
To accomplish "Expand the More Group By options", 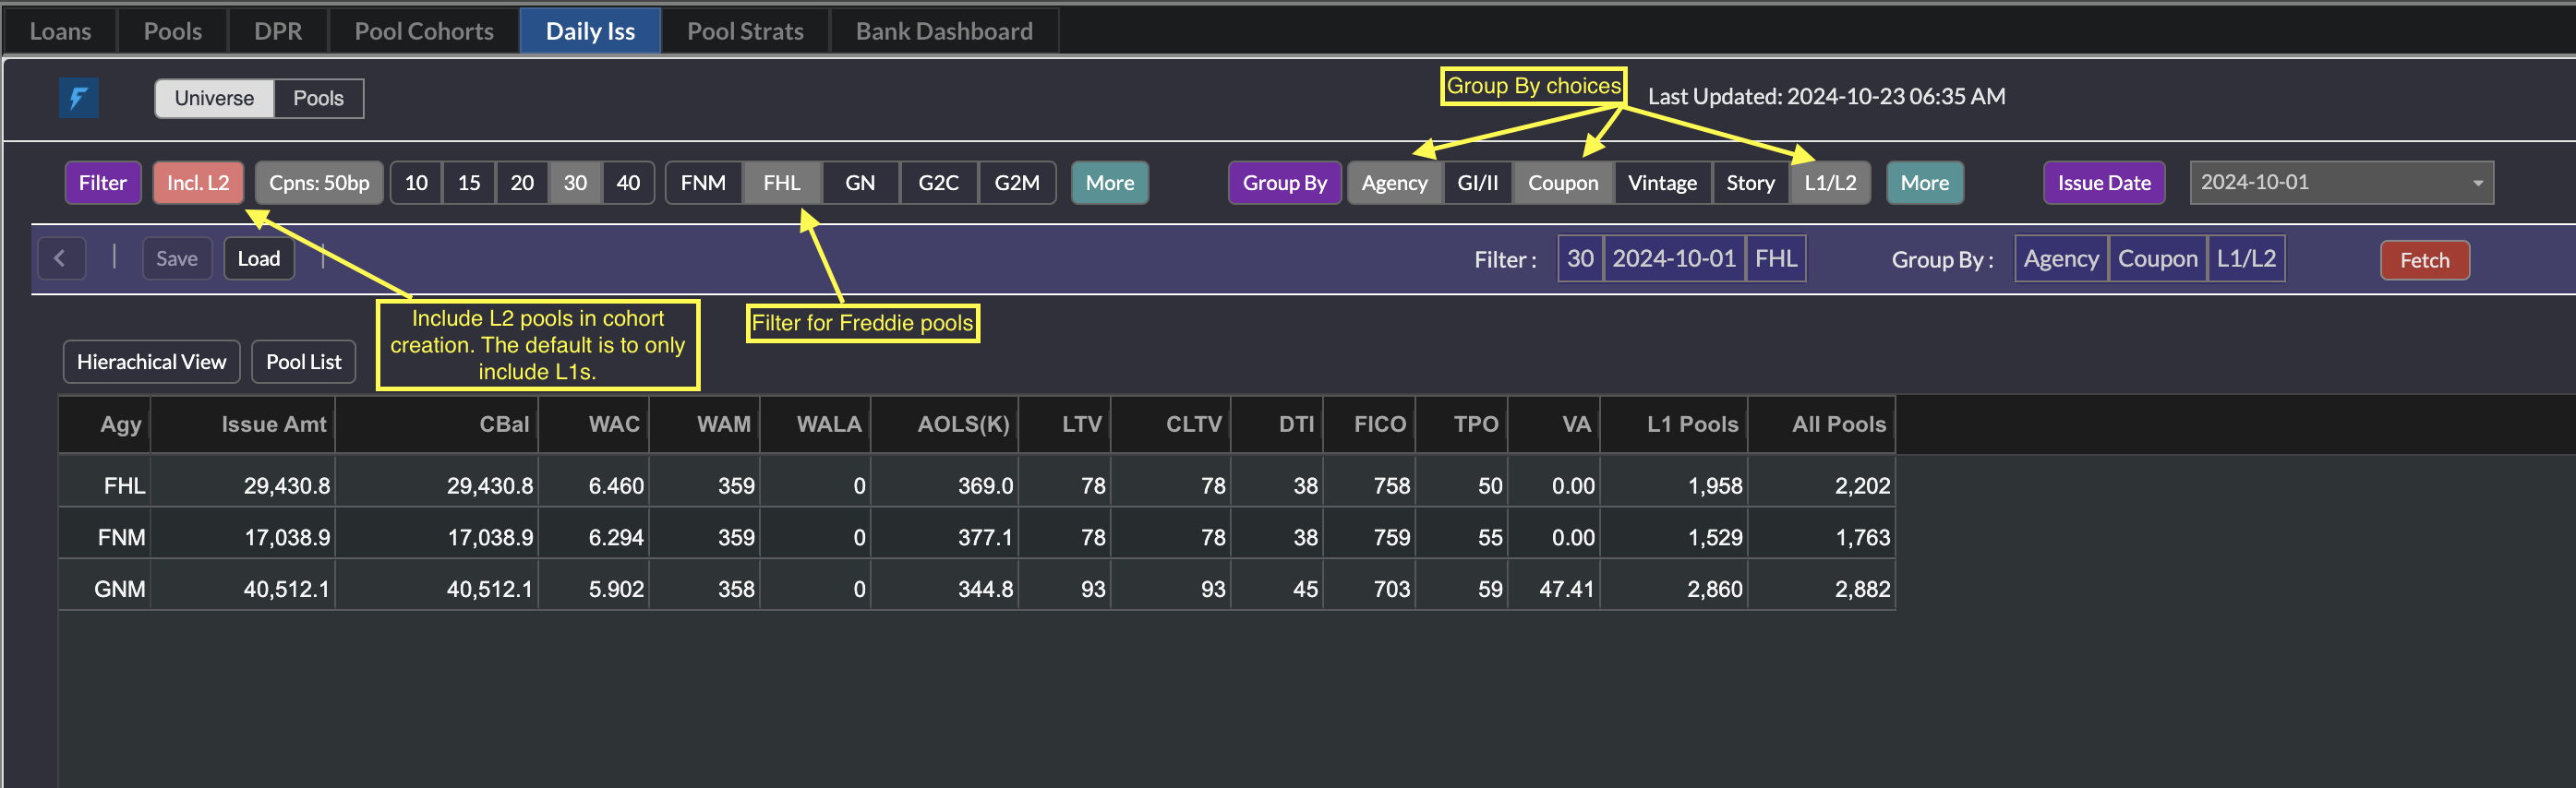I will pos(1923,183).
